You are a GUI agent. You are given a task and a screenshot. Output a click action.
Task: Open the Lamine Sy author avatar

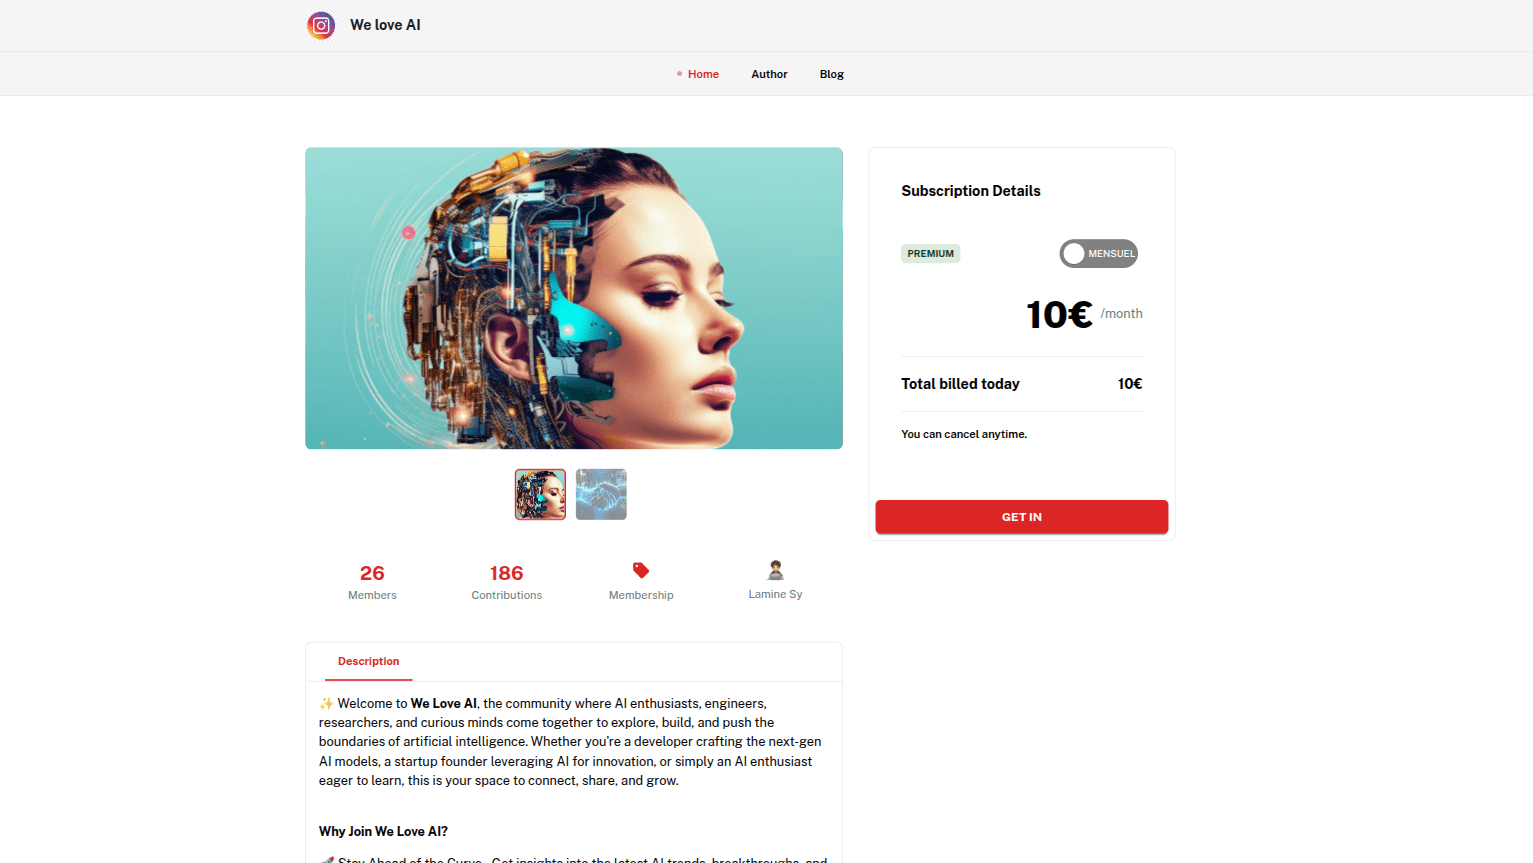click(x=775, y=570)
